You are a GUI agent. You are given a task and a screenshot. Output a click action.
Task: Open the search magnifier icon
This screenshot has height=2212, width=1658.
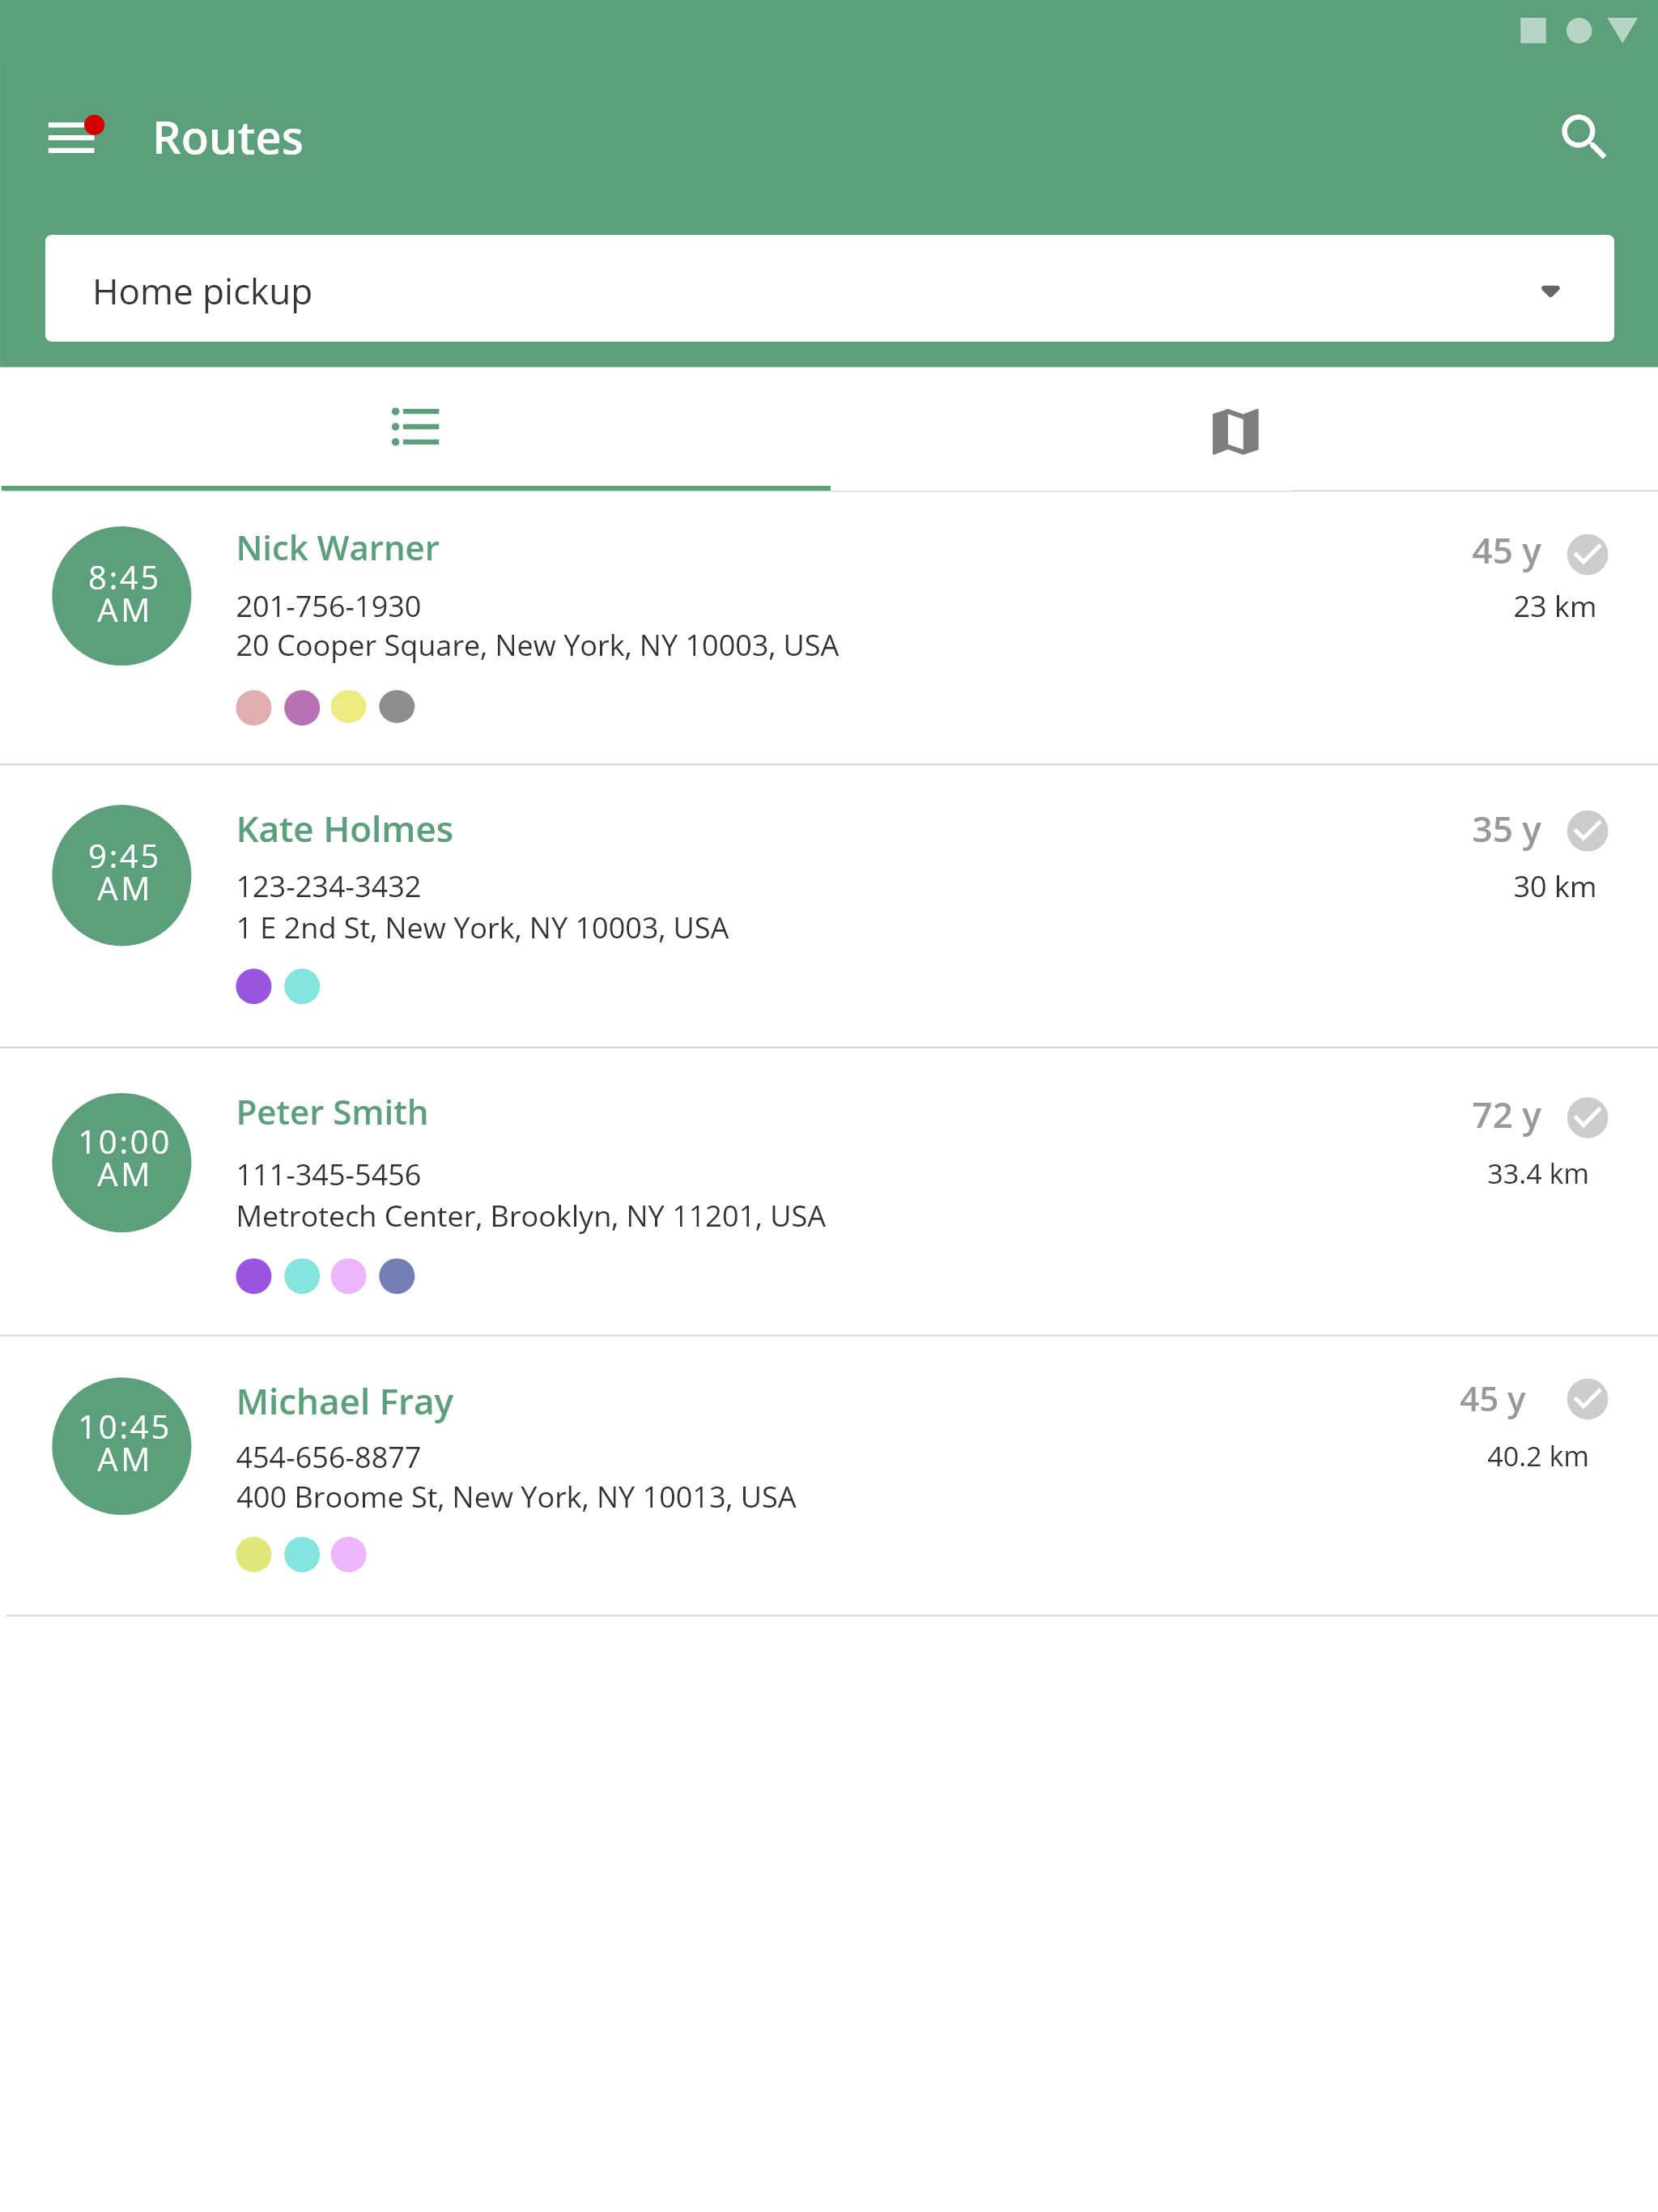pyautogui.click(x=1583, y=137)
